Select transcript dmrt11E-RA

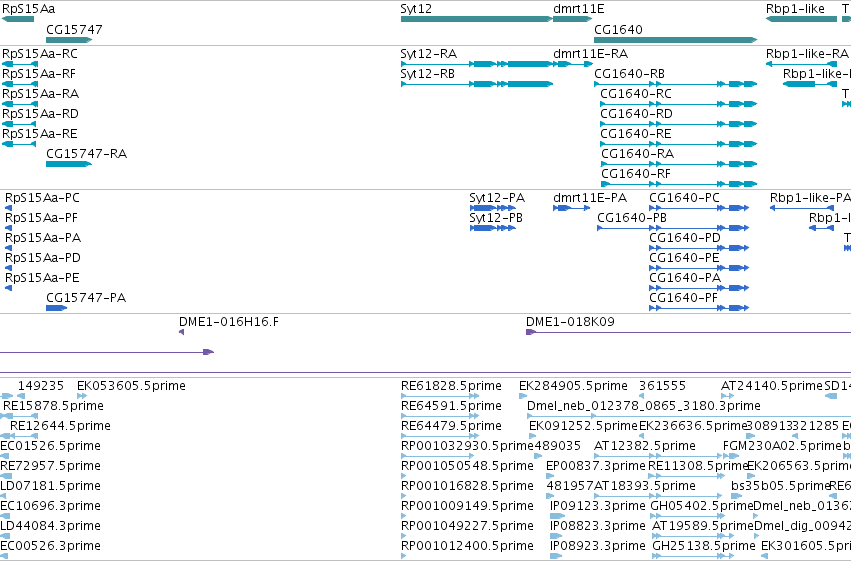coord(590,54)
